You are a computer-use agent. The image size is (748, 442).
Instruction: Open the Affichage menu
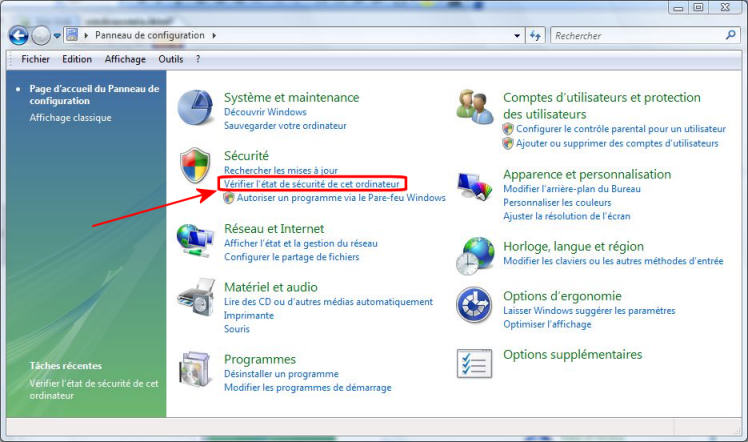(x=125, y=59)
